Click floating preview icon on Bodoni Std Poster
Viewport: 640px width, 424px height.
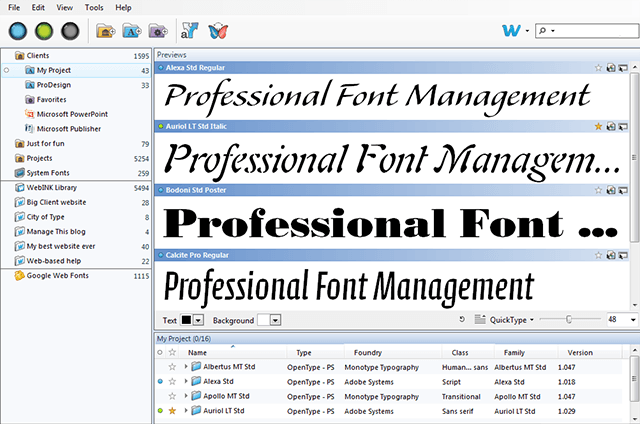(623, 190)
